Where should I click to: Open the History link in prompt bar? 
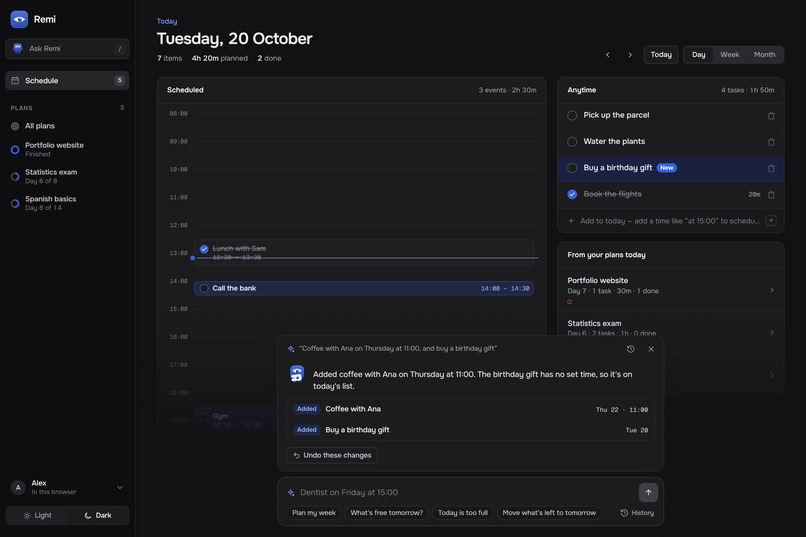tap(637, 513)
